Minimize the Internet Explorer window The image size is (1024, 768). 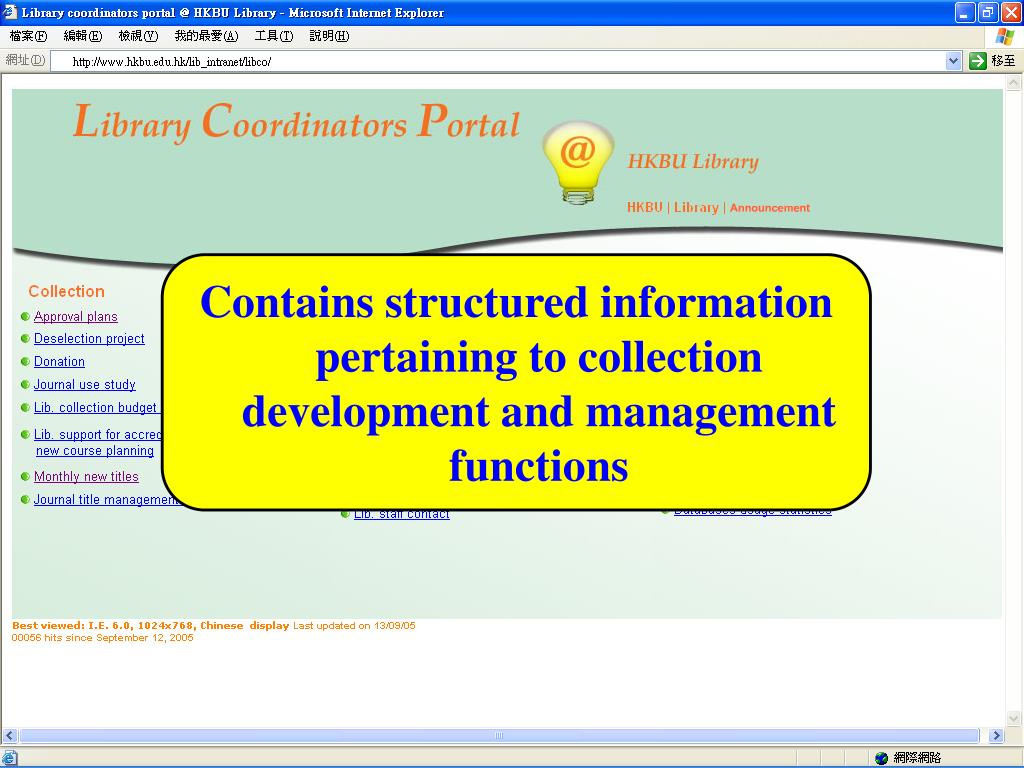[965, 12]
